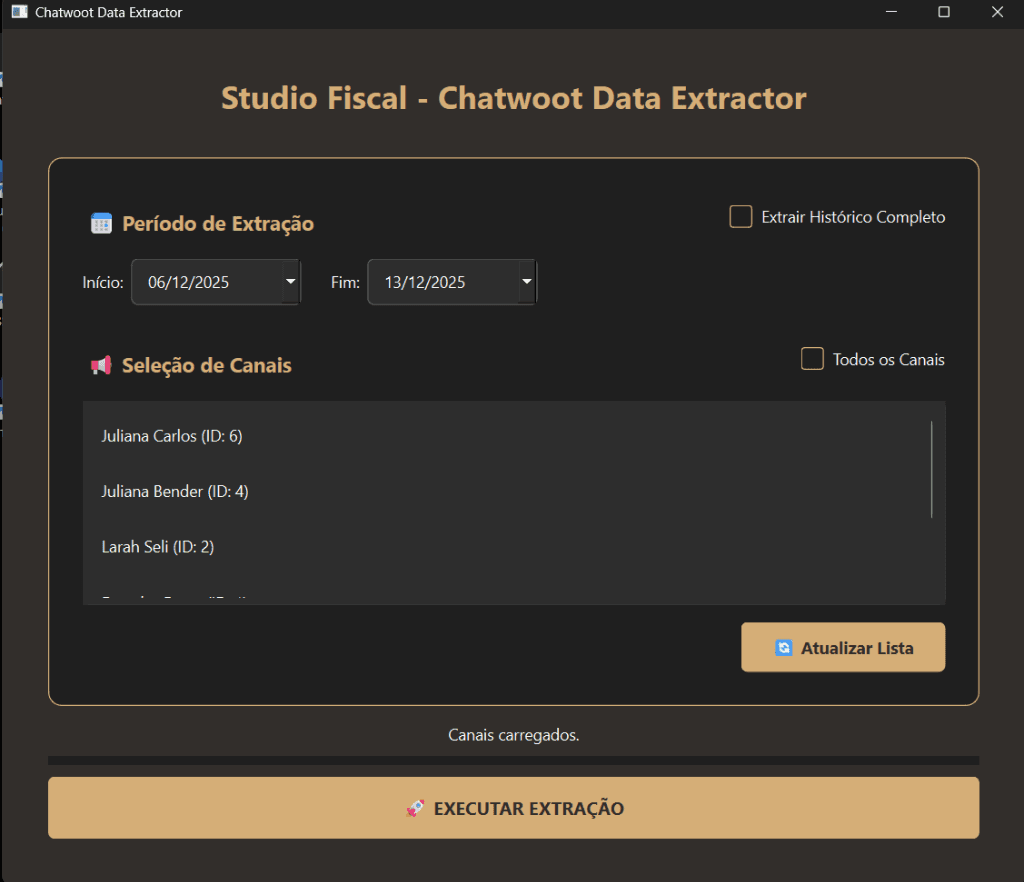Click the progress bar above Executar Extração
Screen dimensions: 1024x882
(513, 760)
